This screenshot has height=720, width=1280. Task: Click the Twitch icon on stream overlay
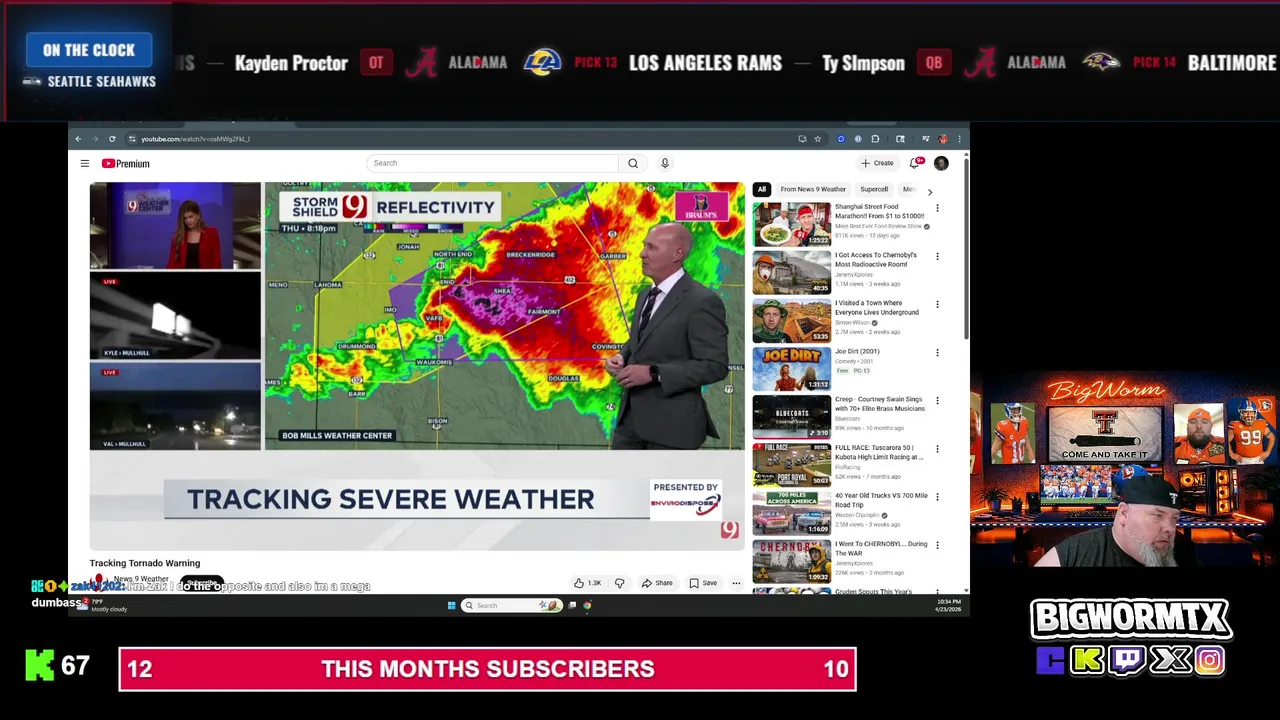(x=1129, y=660)
